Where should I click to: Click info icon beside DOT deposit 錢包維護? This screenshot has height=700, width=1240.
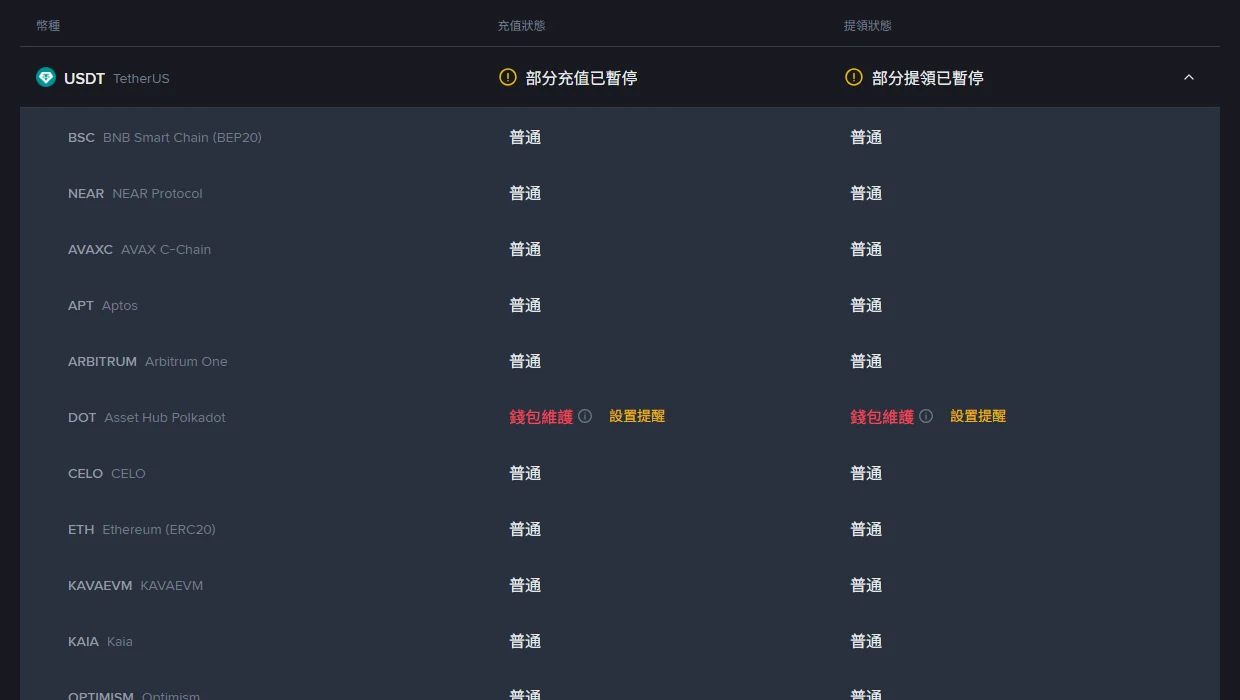(x=585, y=416)
